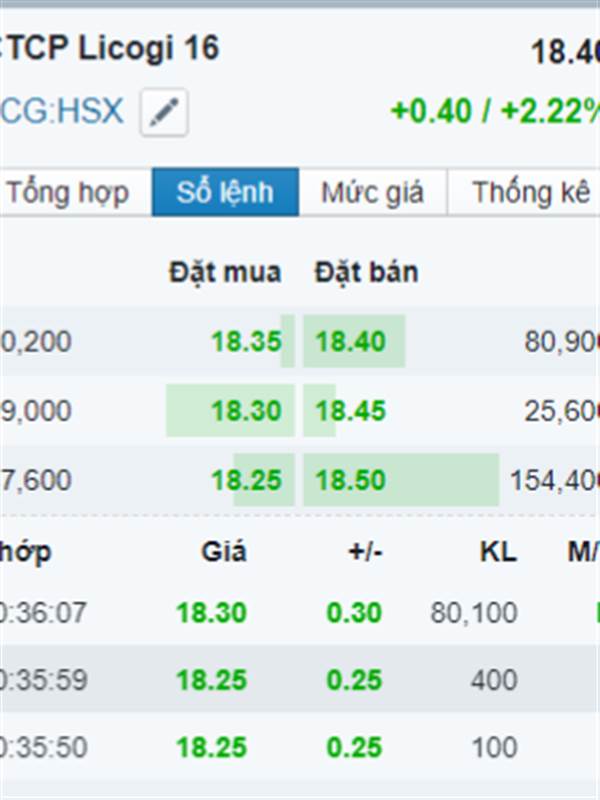Click bid volume ending 9,000
600x800 pixels.
[x=36, y=411]
